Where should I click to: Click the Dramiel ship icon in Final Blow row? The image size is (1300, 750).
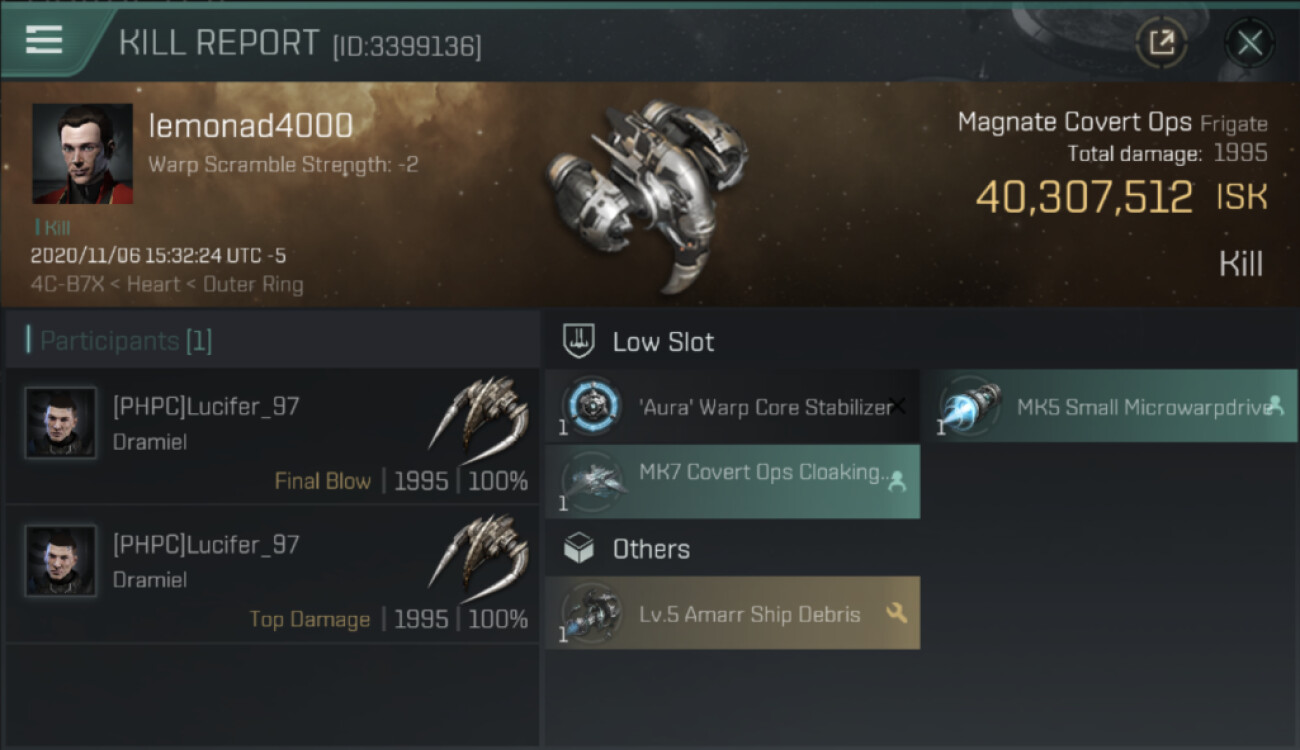(x=478, y=412)
